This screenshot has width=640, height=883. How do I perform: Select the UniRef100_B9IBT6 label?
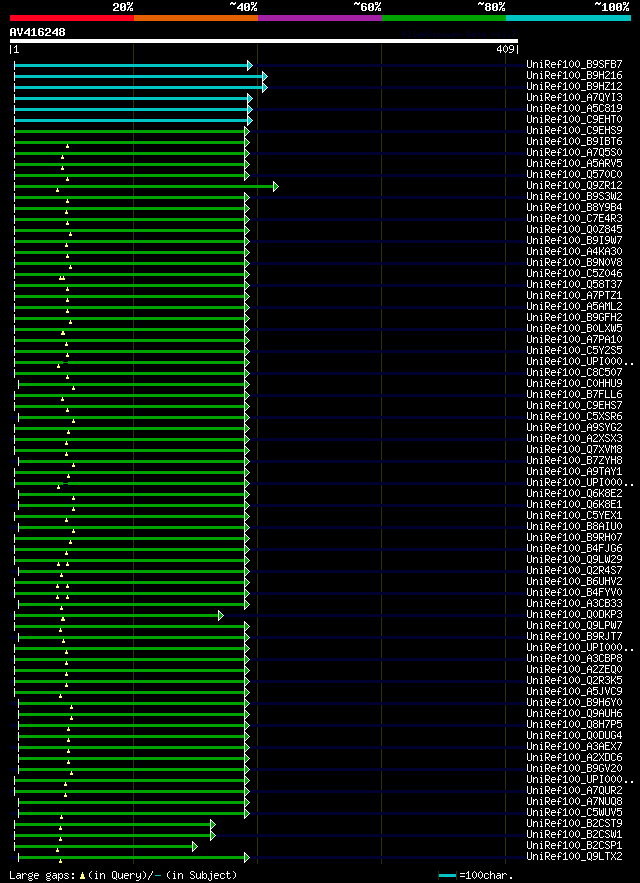[x=574, y=141]
